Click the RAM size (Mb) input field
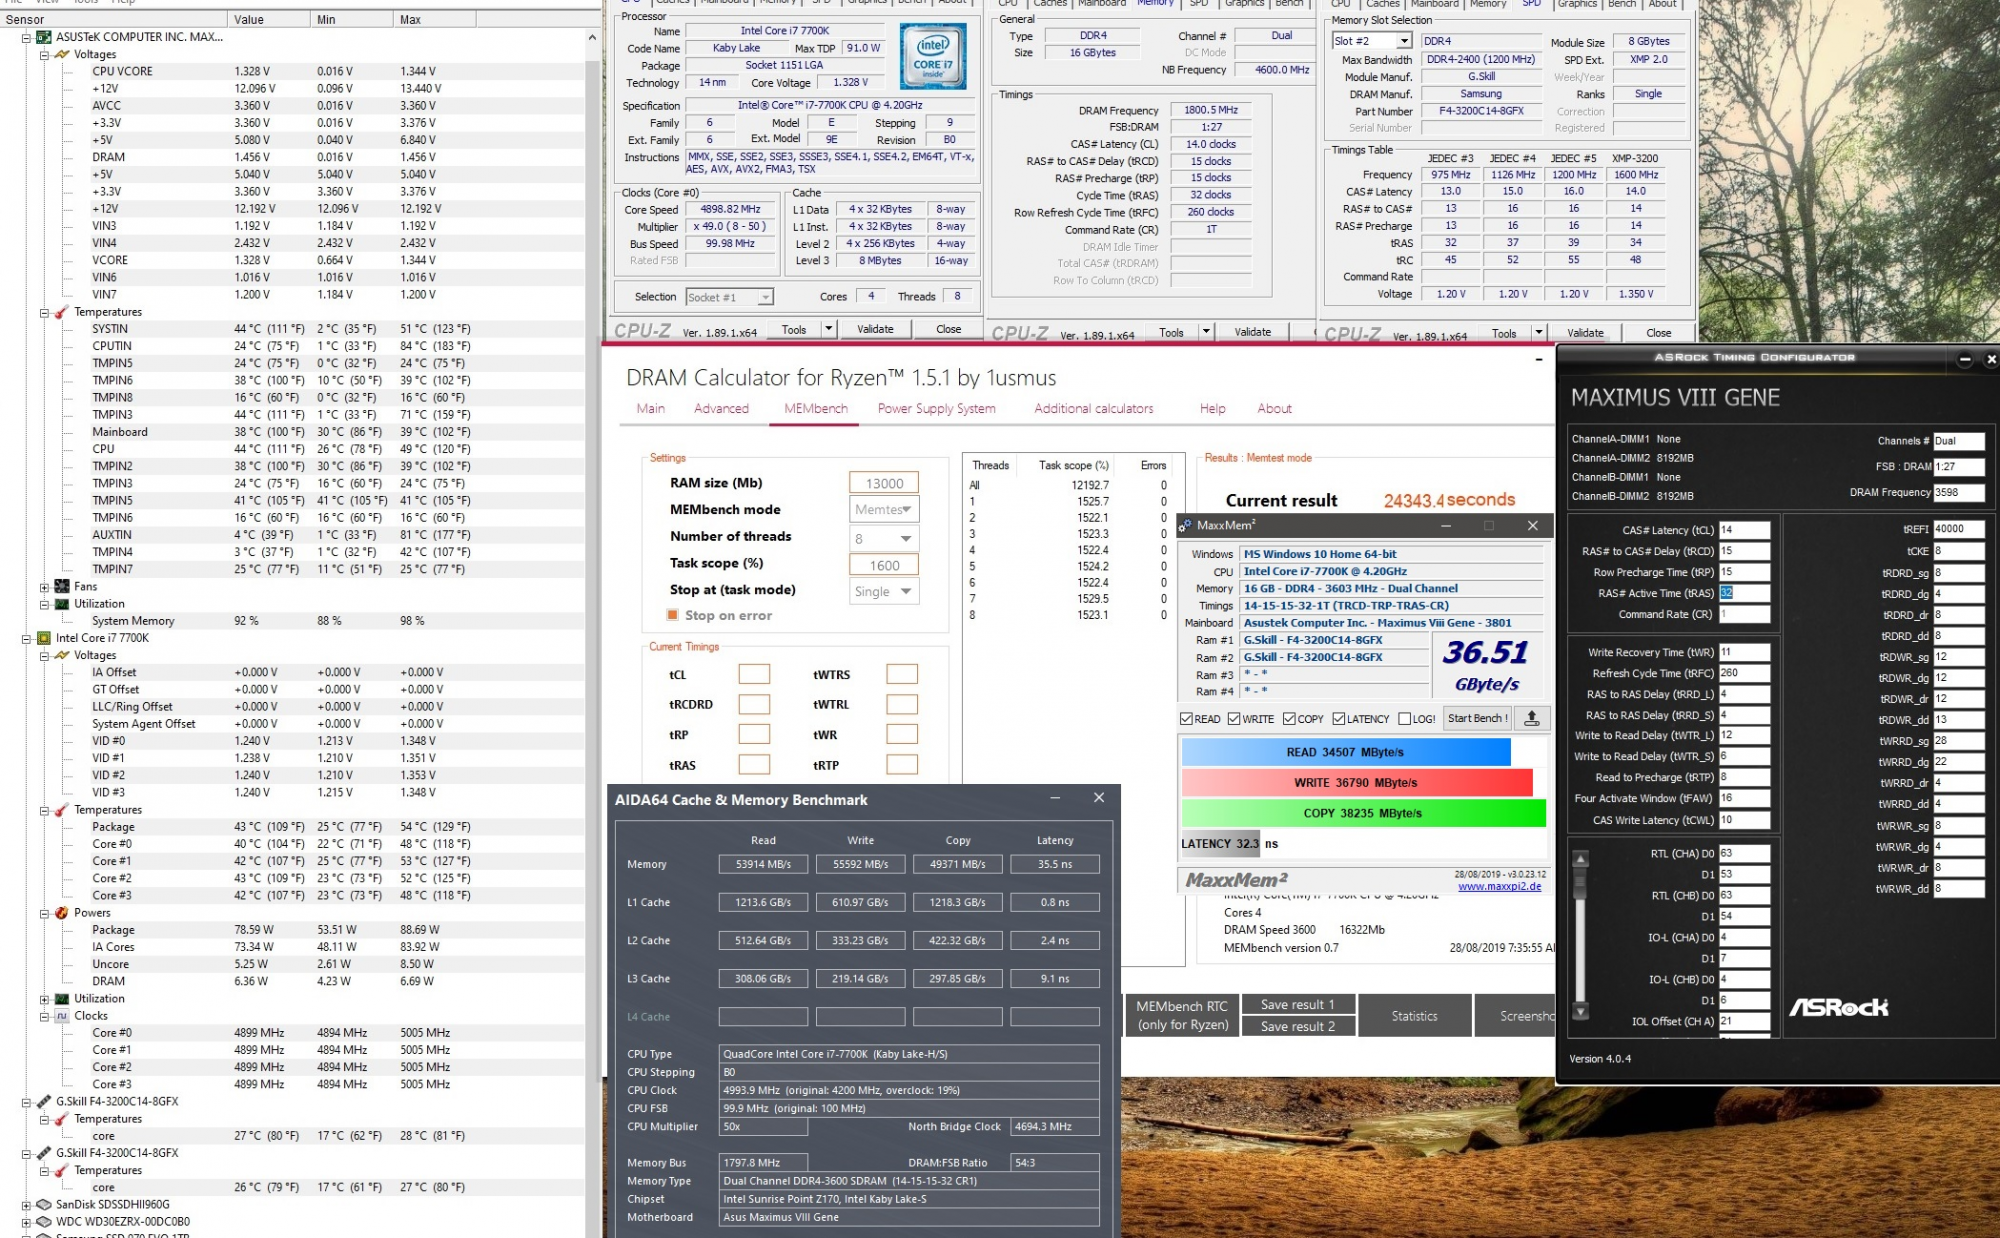 pos(884,483)
